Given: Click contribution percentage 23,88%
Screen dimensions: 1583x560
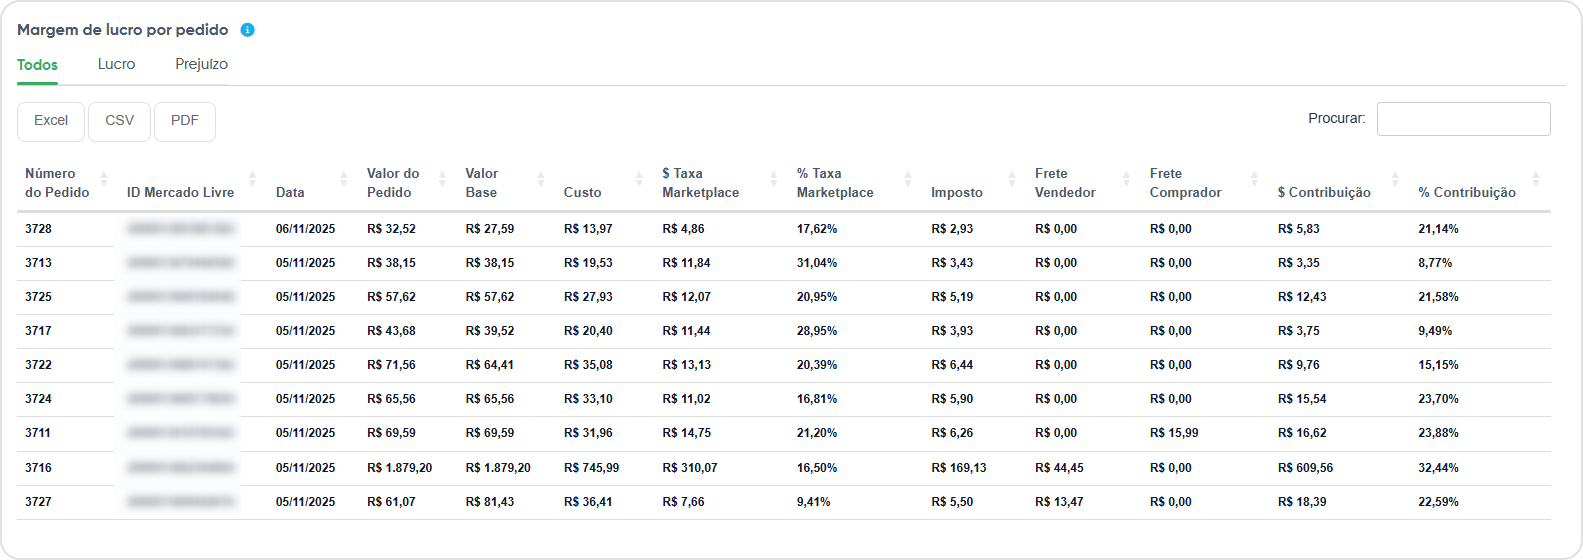Looking at the screenshot, I should pyautogui.click(x=1438, y=433).
